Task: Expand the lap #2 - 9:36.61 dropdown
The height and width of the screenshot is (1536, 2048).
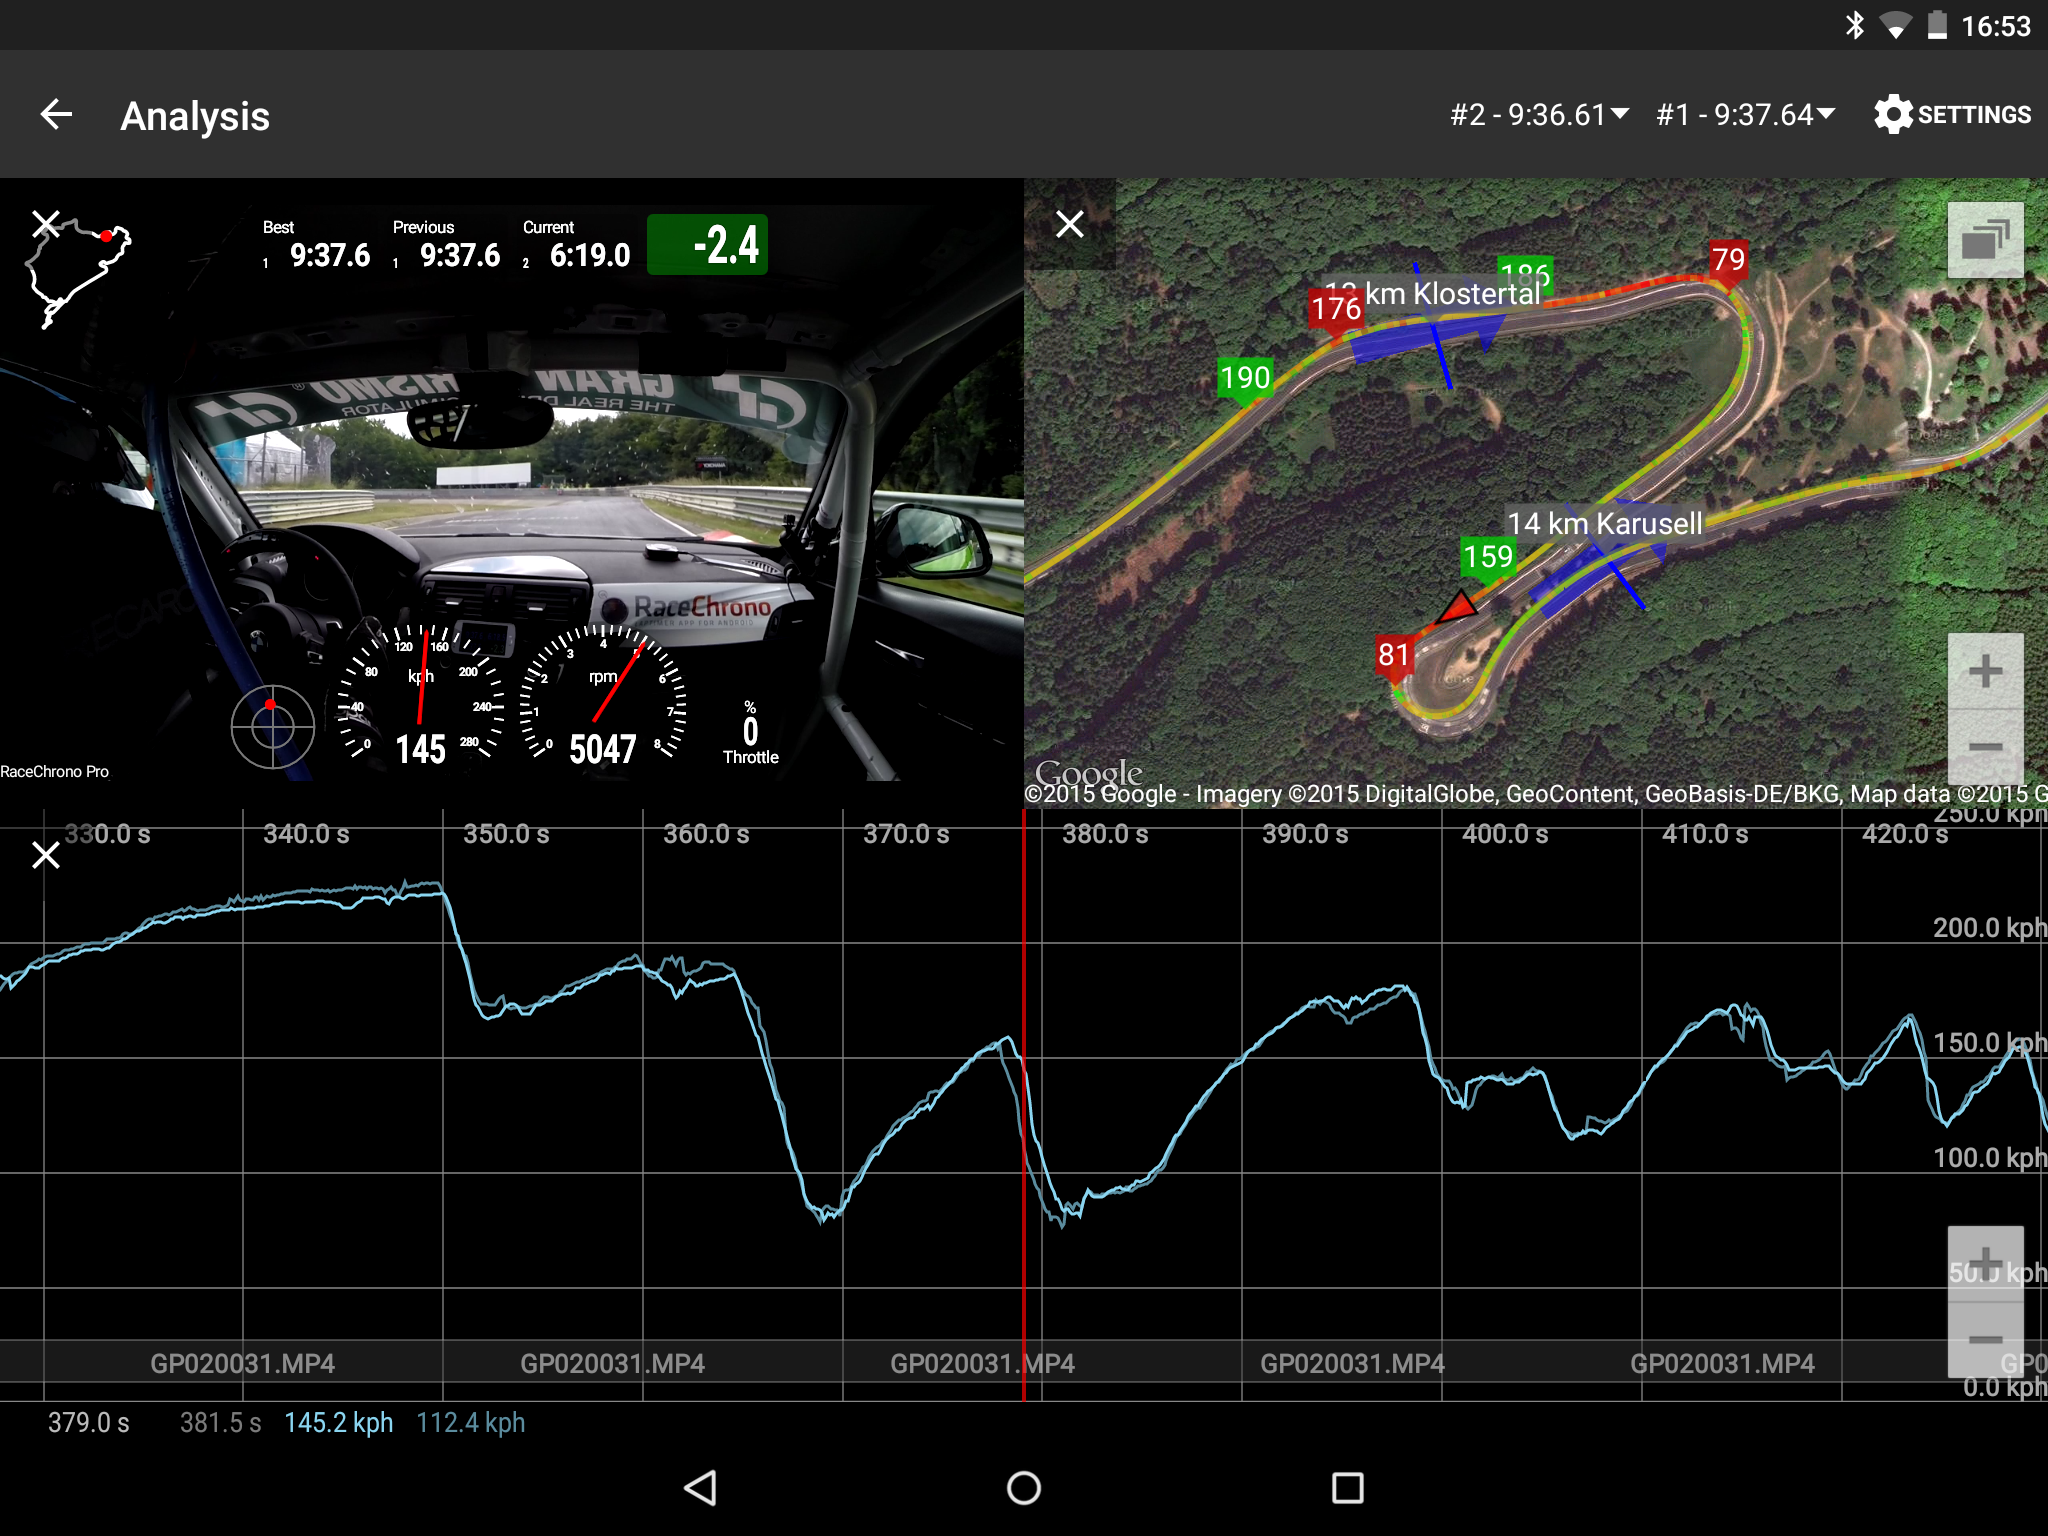Action: point(1539,115)
